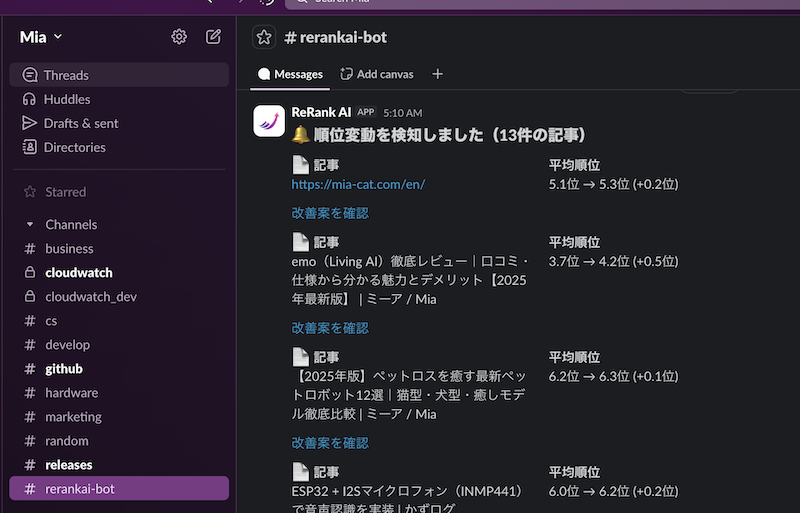Click the ESP32 + I2Sマイクロフォン article text
800x513 pixels.
(x=407, y=499)
